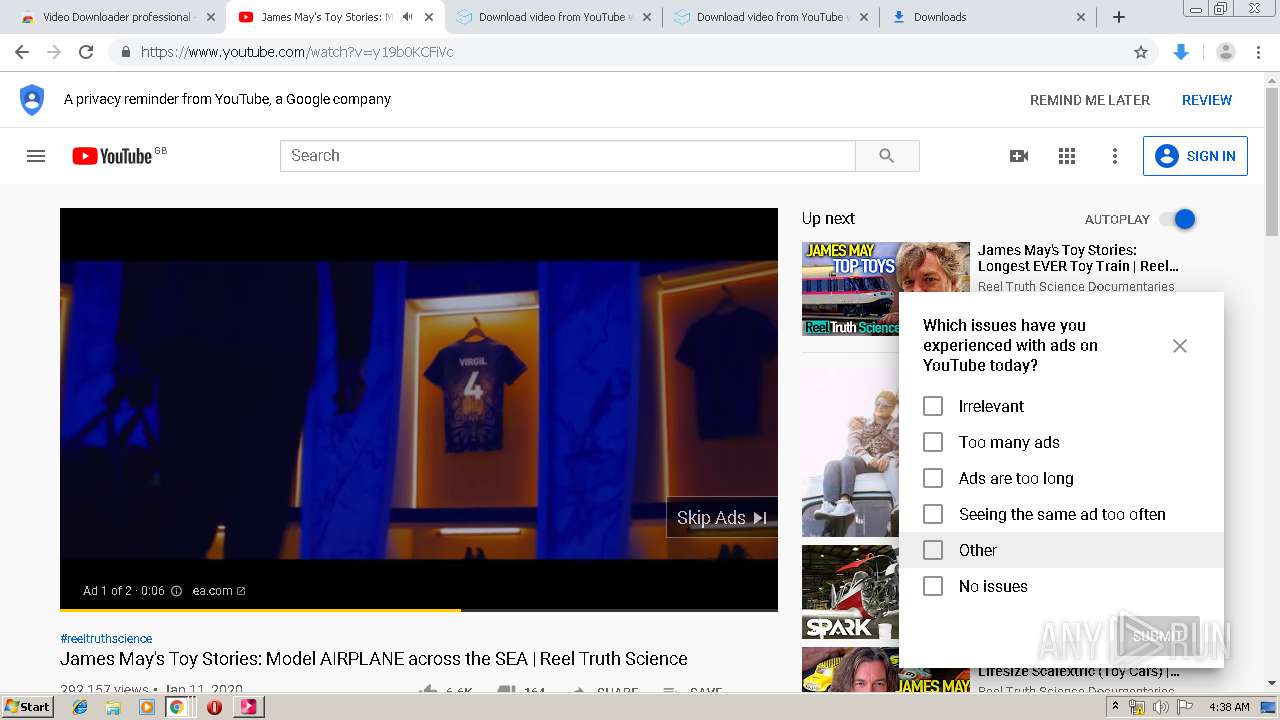Check the Ads are too long checkbox

click(933, 478)
